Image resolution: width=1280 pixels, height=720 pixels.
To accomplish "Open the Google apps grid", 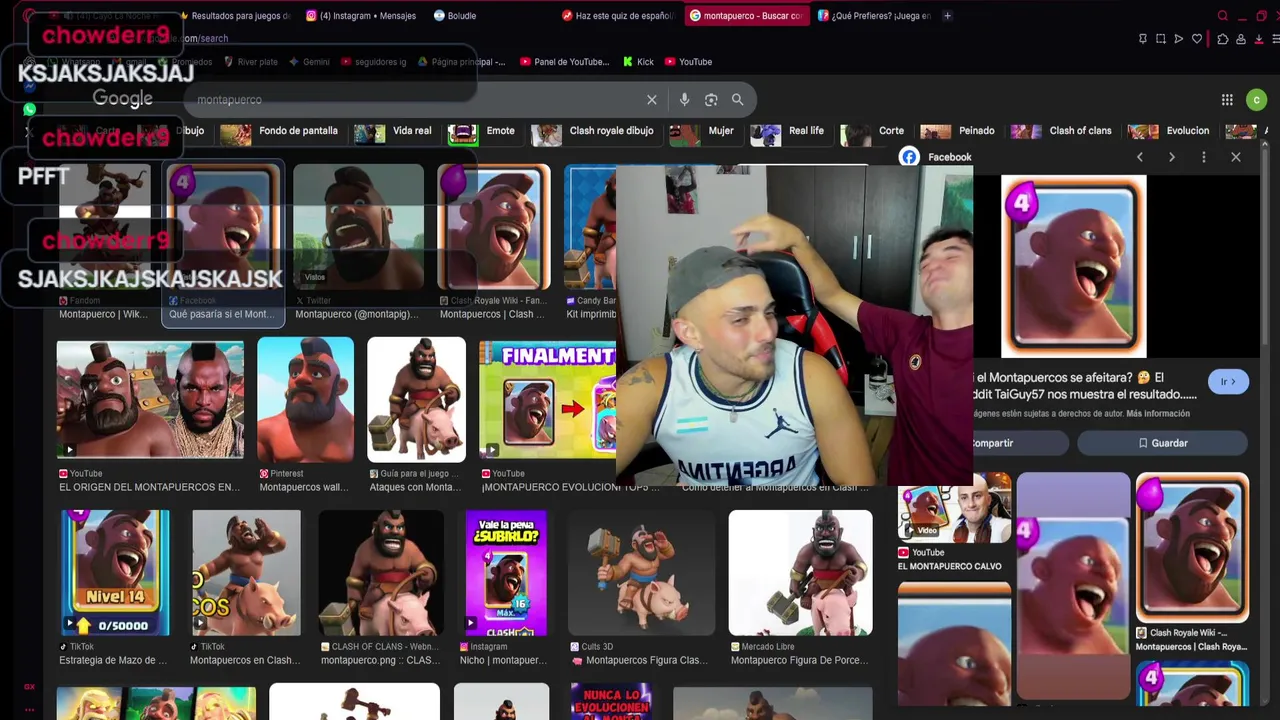I will coord(1227,100).
